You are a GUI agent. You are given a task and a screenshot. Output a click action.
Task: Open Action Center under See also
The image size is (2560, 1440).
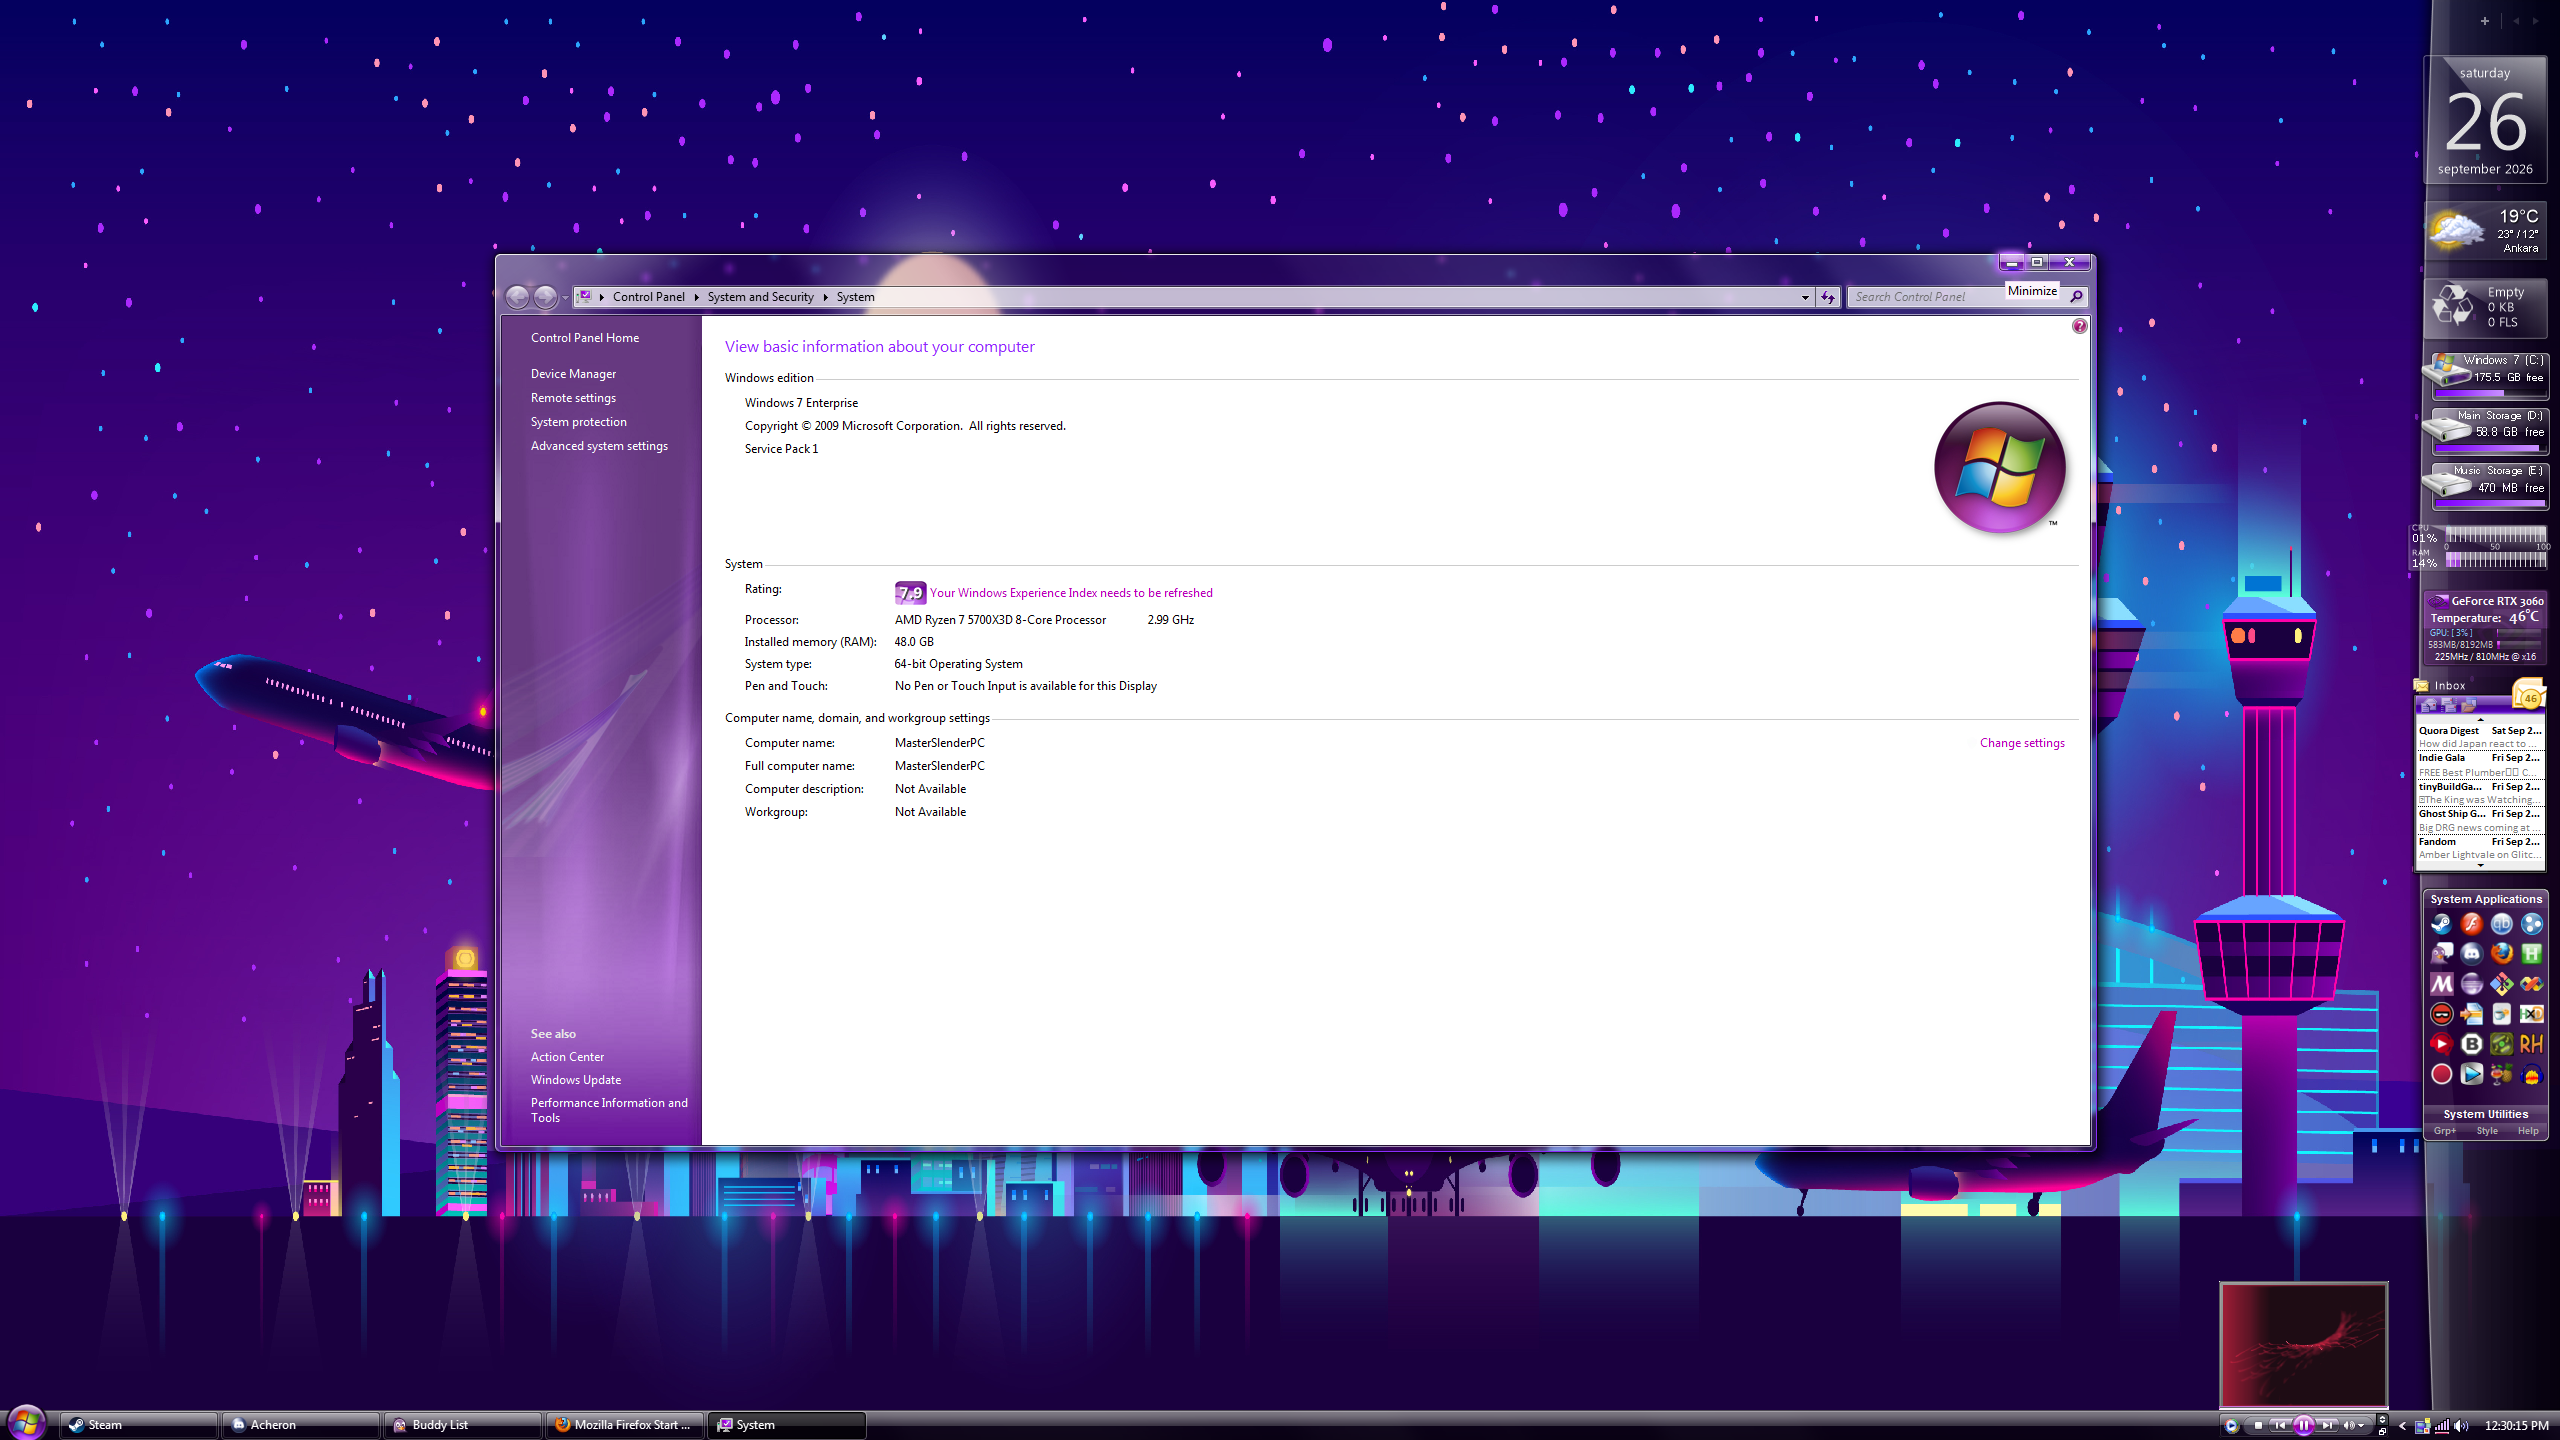567,1057
